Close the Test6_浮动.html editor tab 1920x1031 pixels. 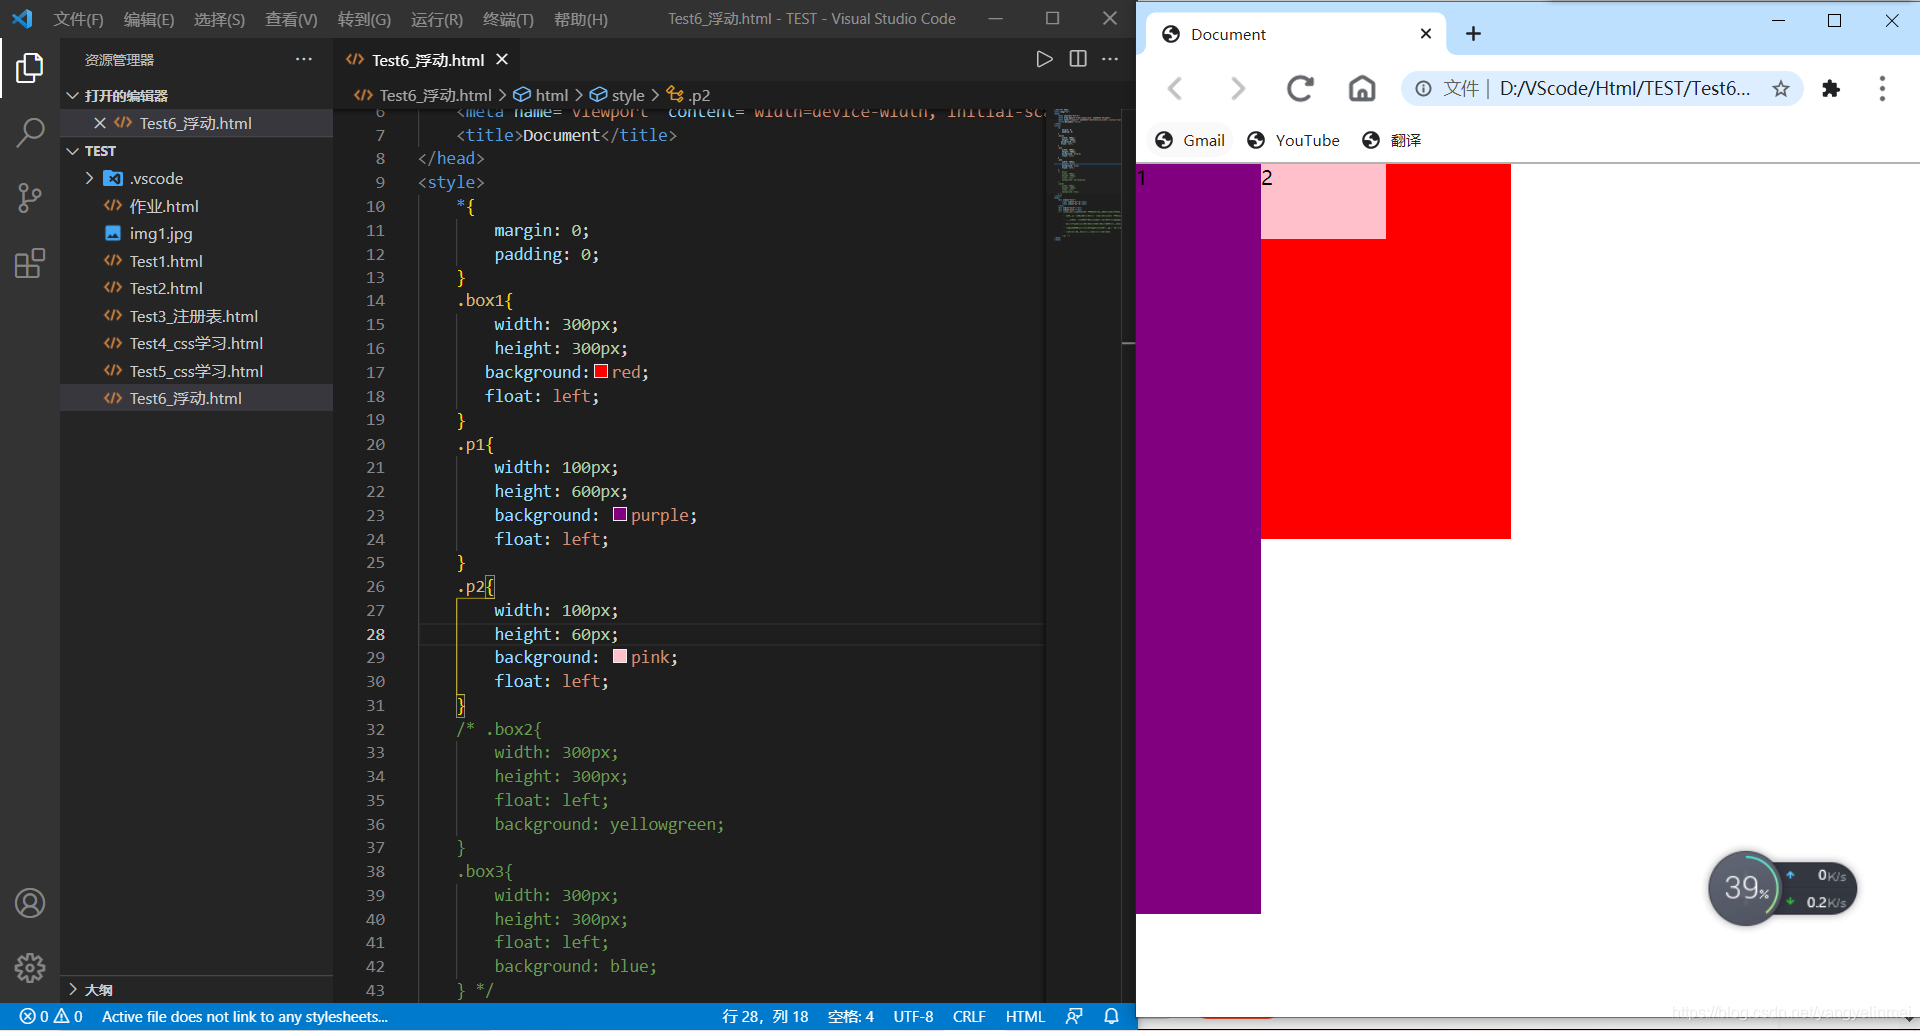point(502,60)
